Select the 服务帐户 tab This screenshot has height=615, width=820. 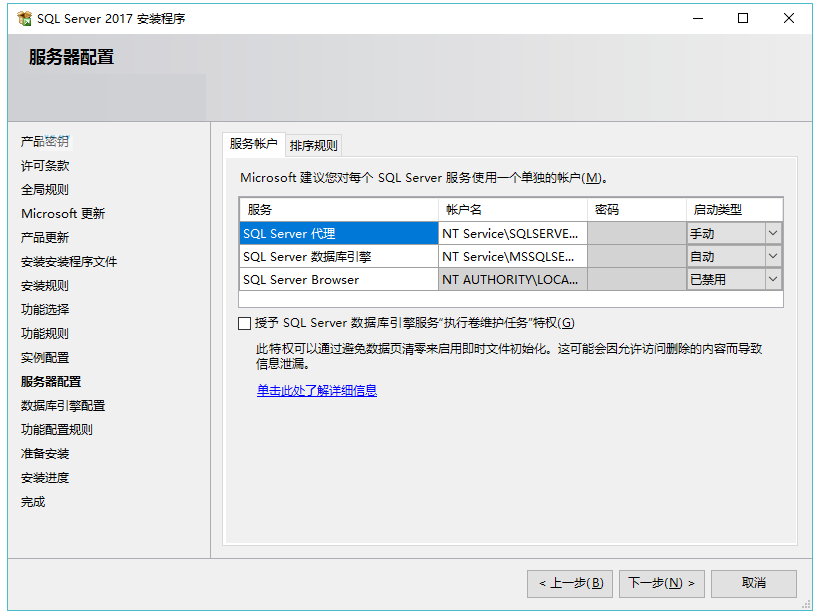click(254, 144)
